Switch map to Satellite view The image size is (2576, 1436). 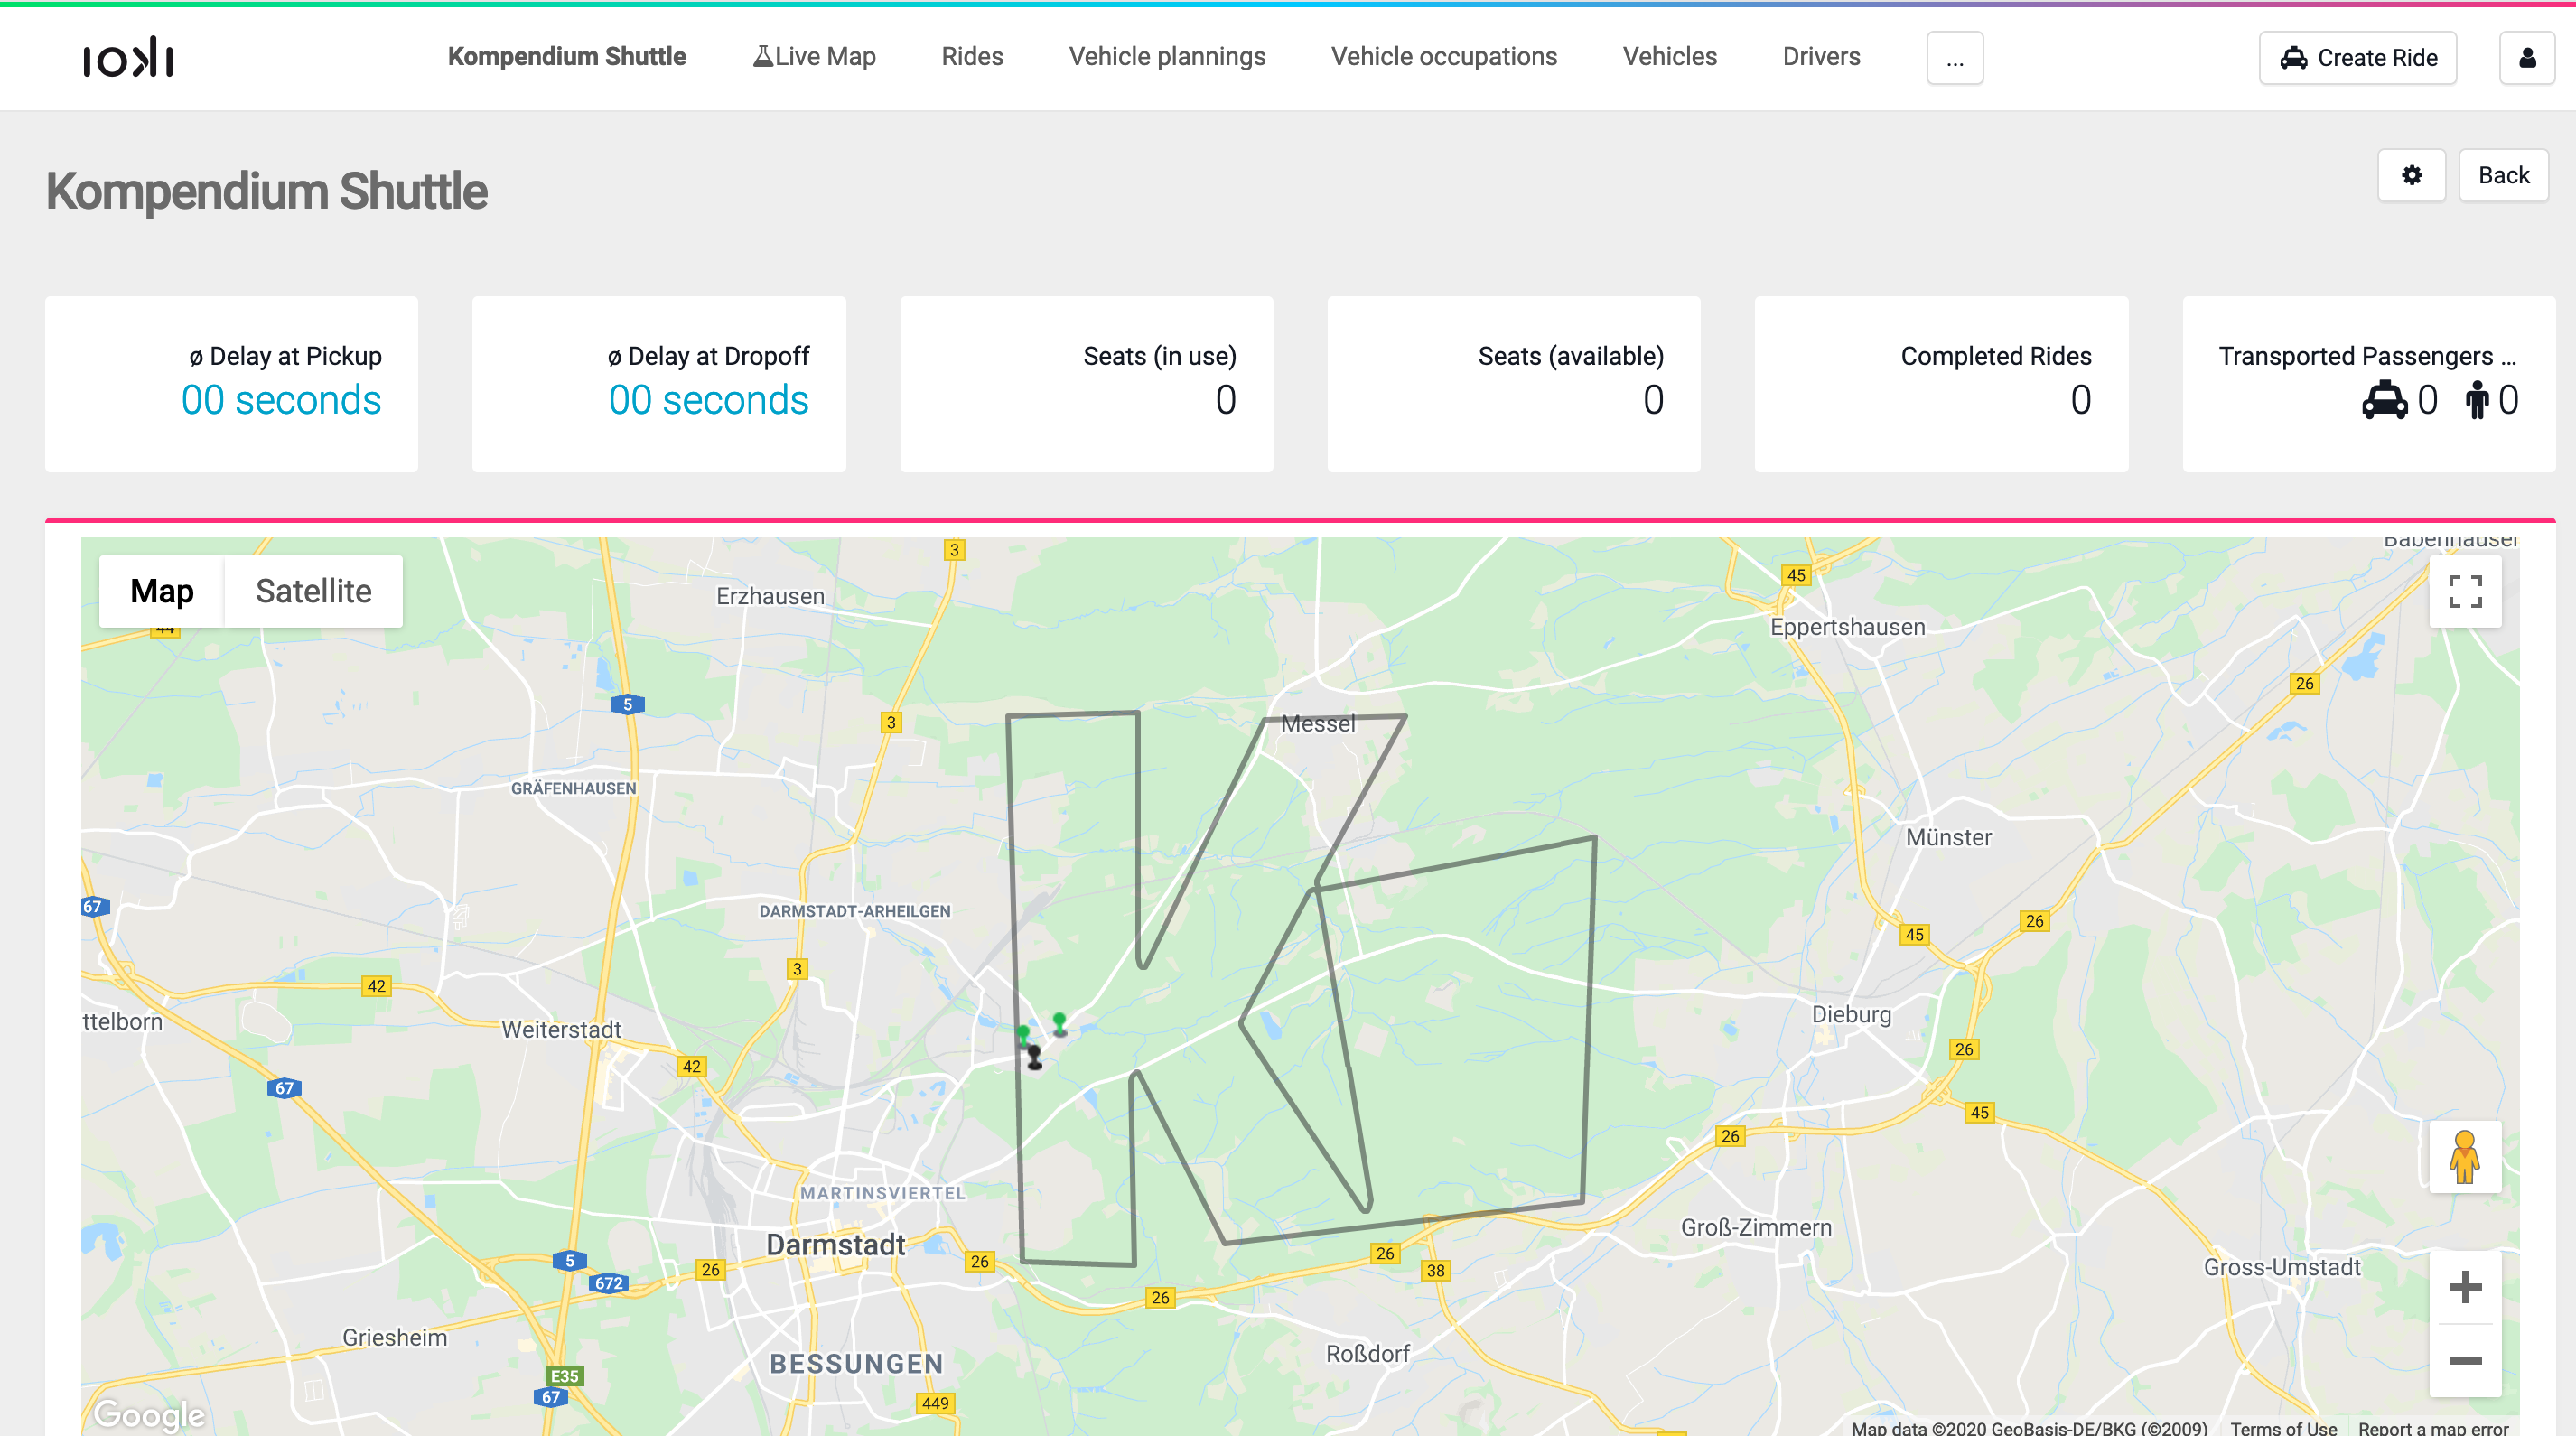(x=313, y=591)
